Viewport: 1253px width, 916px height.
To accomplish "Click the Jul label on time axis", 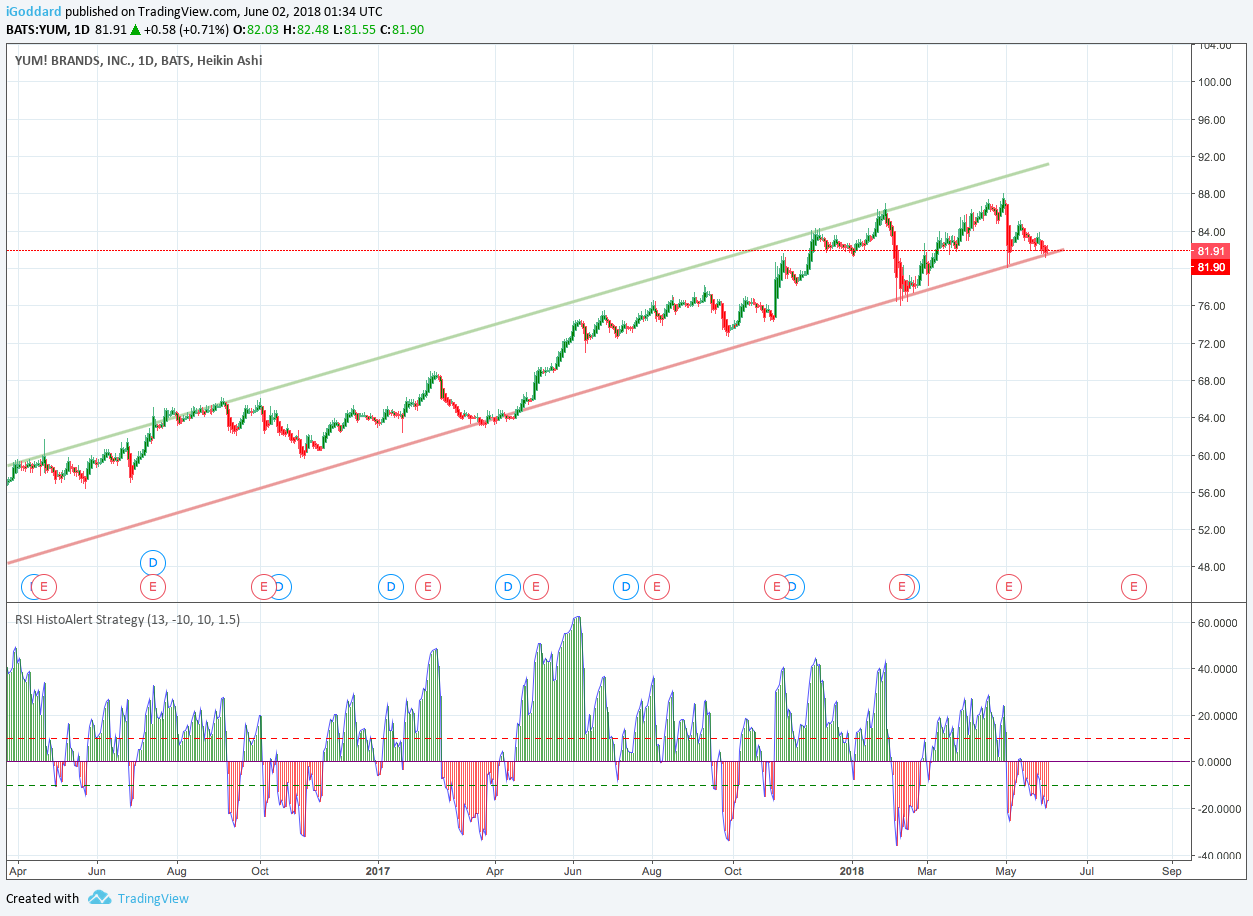I will (x=1085, y=871).
